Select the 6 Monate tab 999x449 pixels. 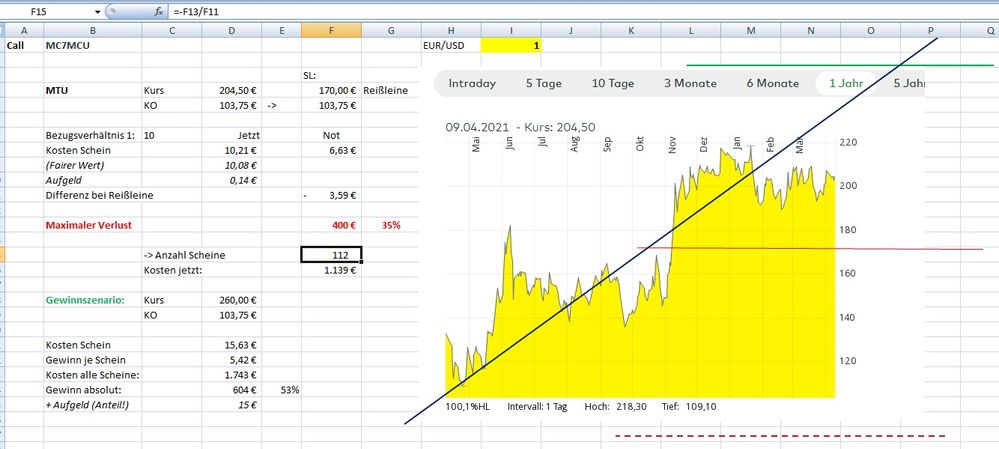pyautogui.click(x=772, y=83)
